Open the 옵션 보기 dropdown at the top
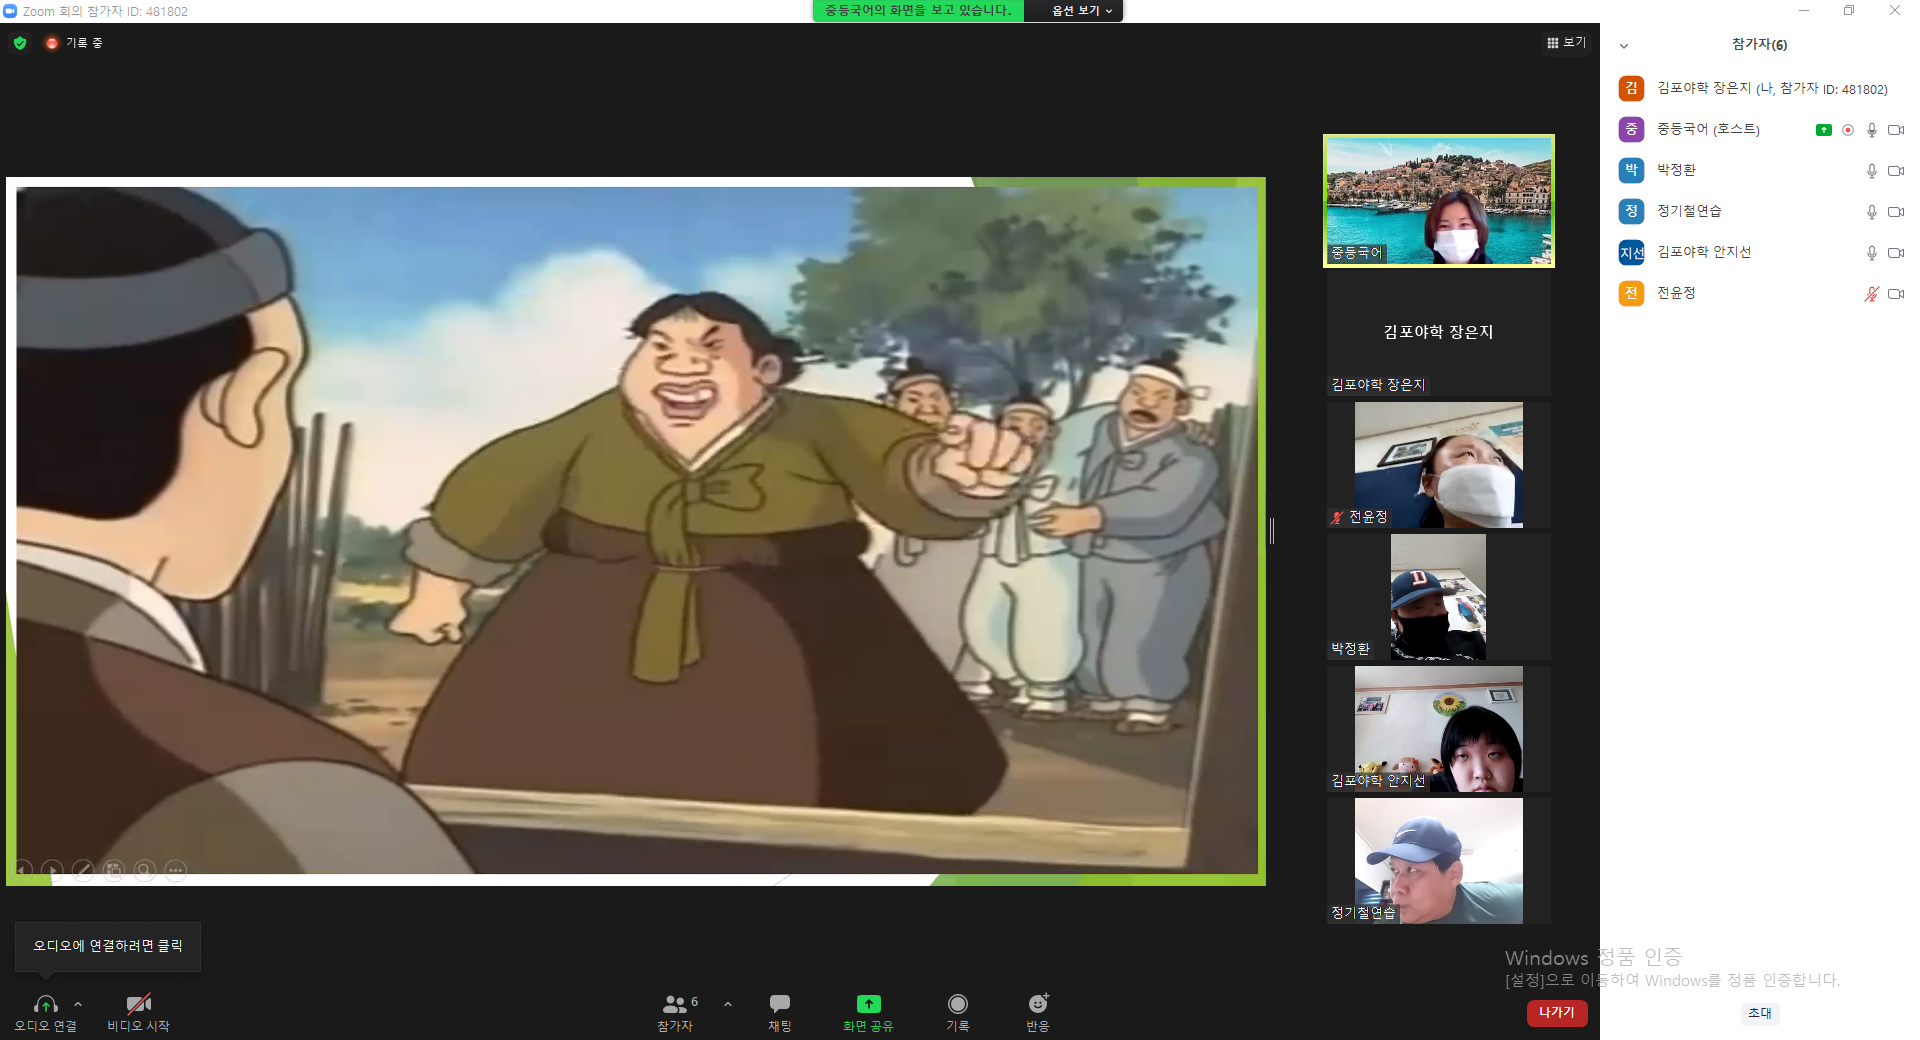 tap(1082, 11)
